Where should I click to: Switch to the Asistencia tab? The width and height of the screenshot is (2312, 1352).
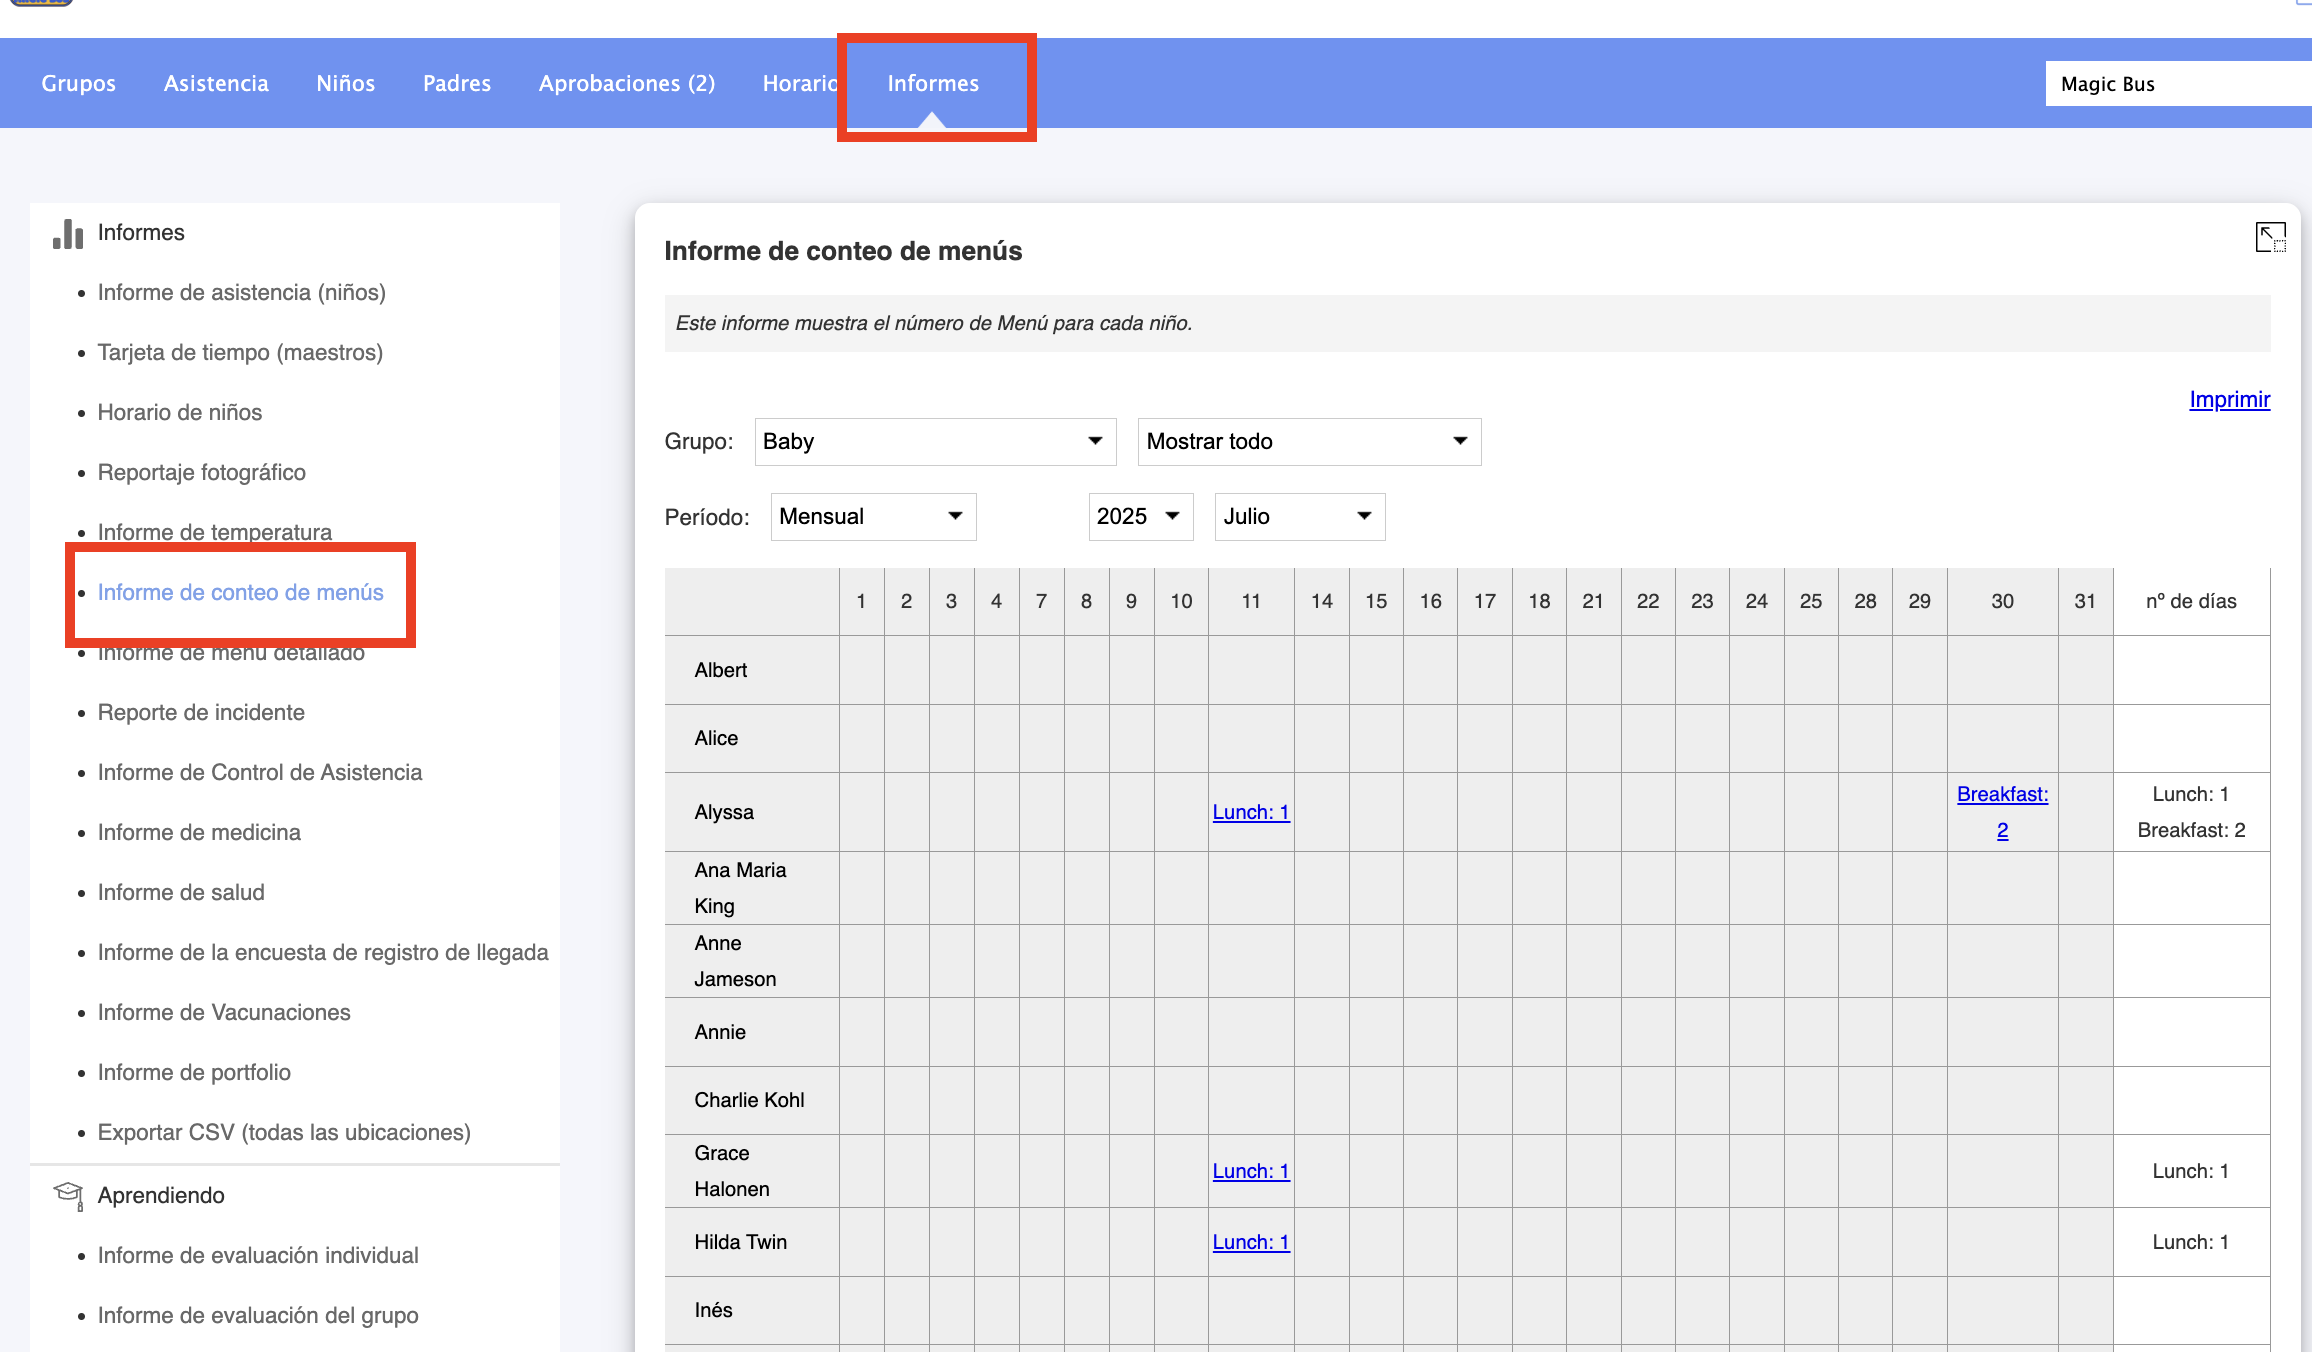216,83
